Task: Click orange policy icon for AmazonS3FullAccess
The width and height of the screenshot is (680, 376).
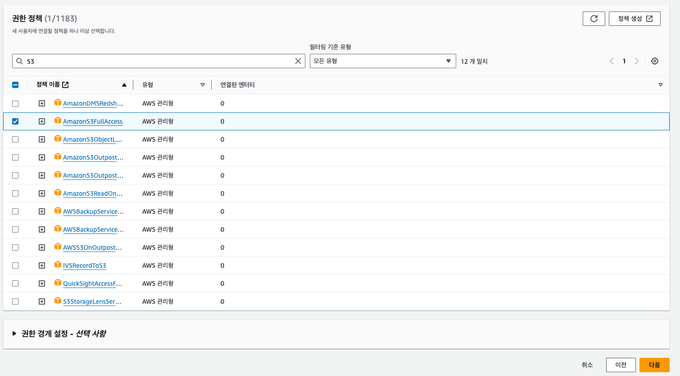Action: 57,121
